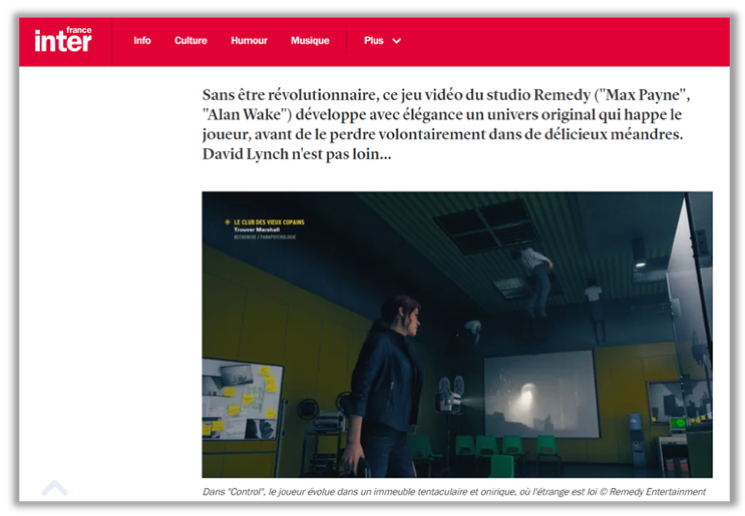Go to the Culture section

click(191, 41)
